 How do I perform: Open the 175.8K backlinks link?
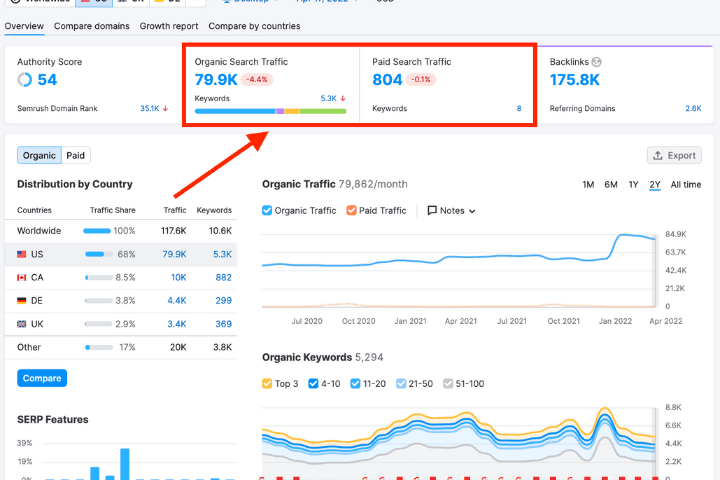point(574,80)
